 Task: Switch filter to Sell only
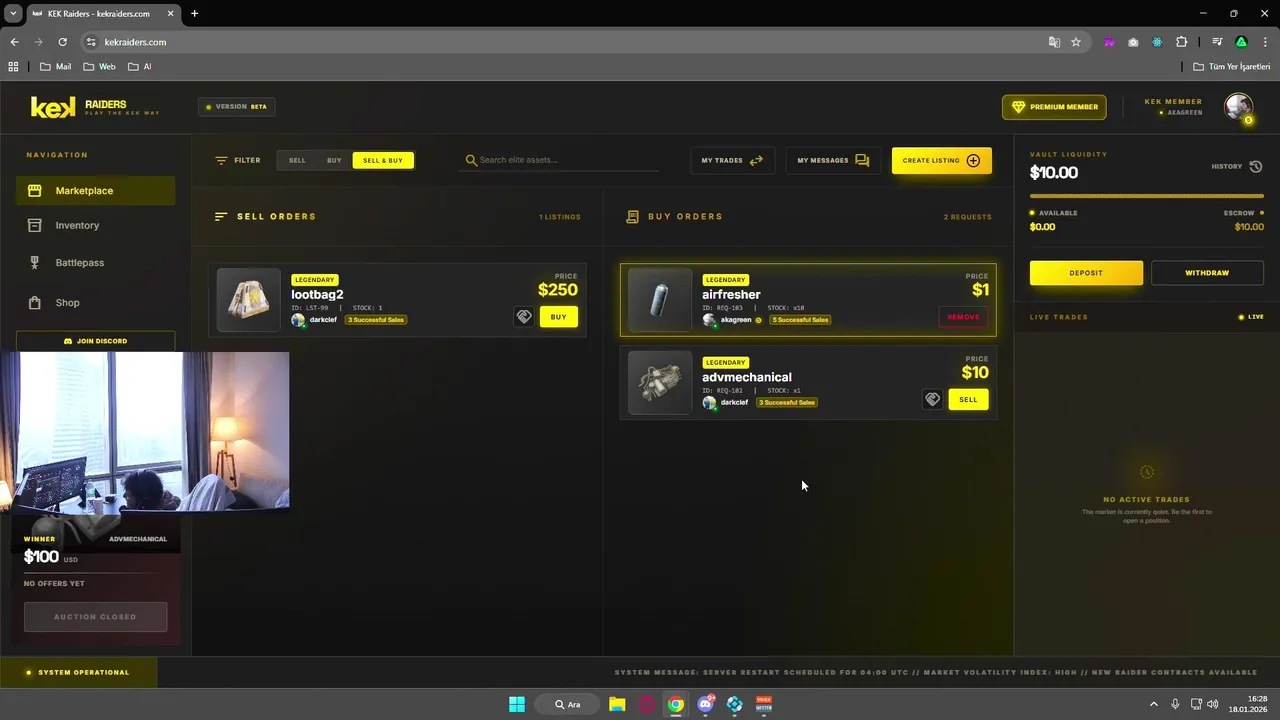click(x=297, y=160)
